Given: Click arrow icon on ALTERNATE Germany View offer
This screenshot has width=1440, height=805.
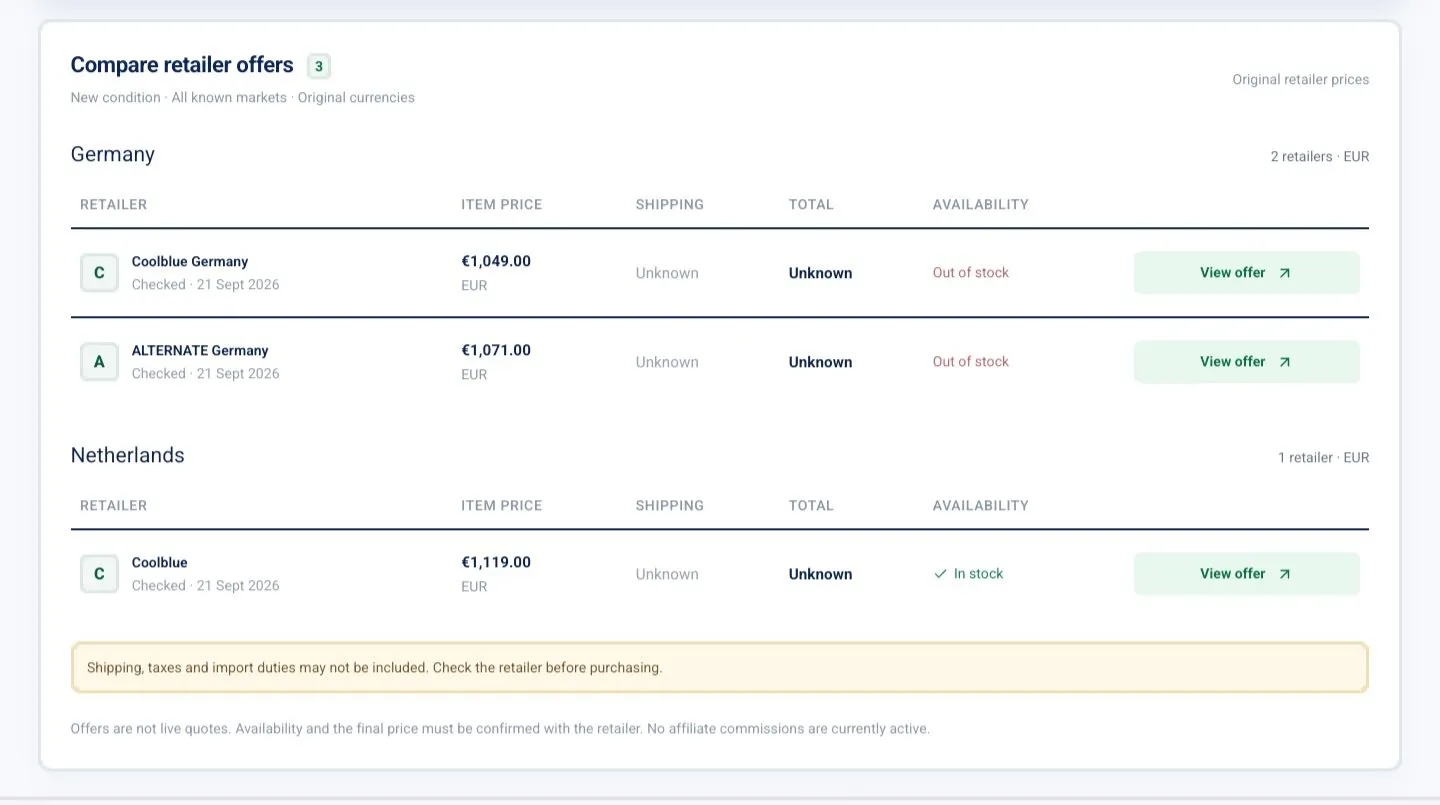Looking at the screenshot, I should coord(1285,362).
